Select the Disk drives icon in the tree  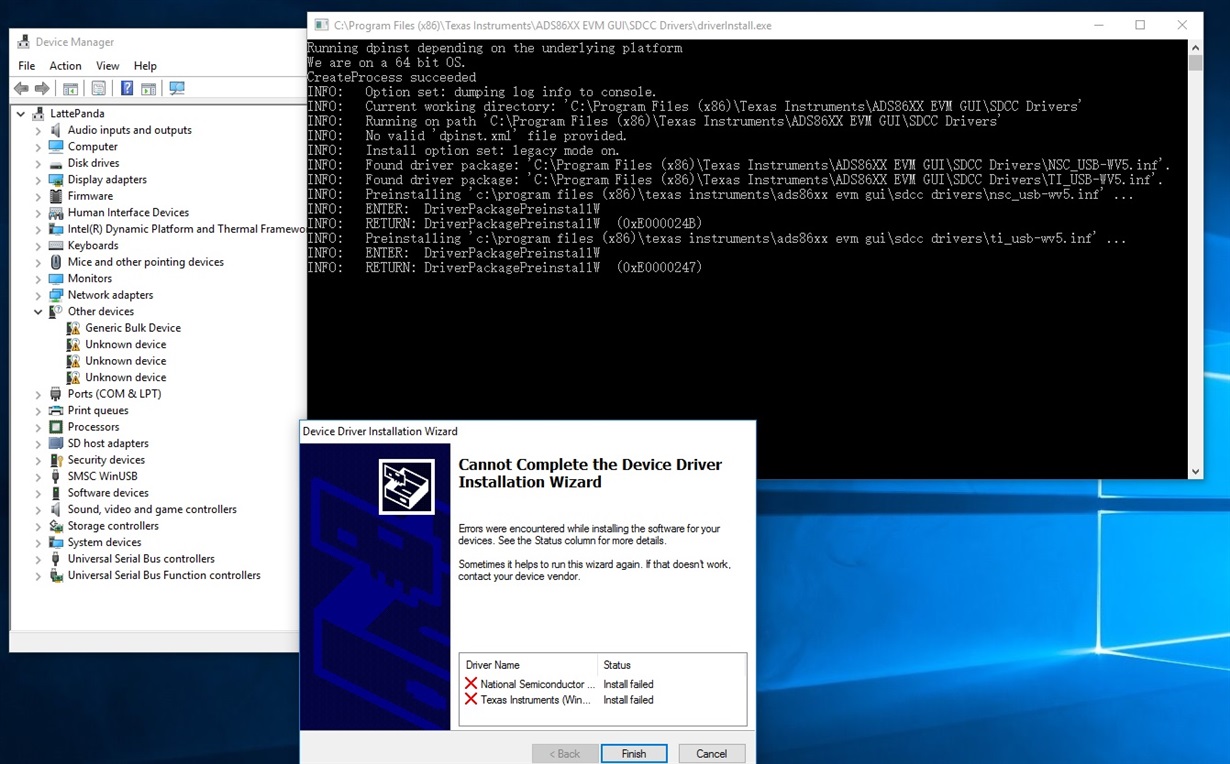tap(56, 163)
